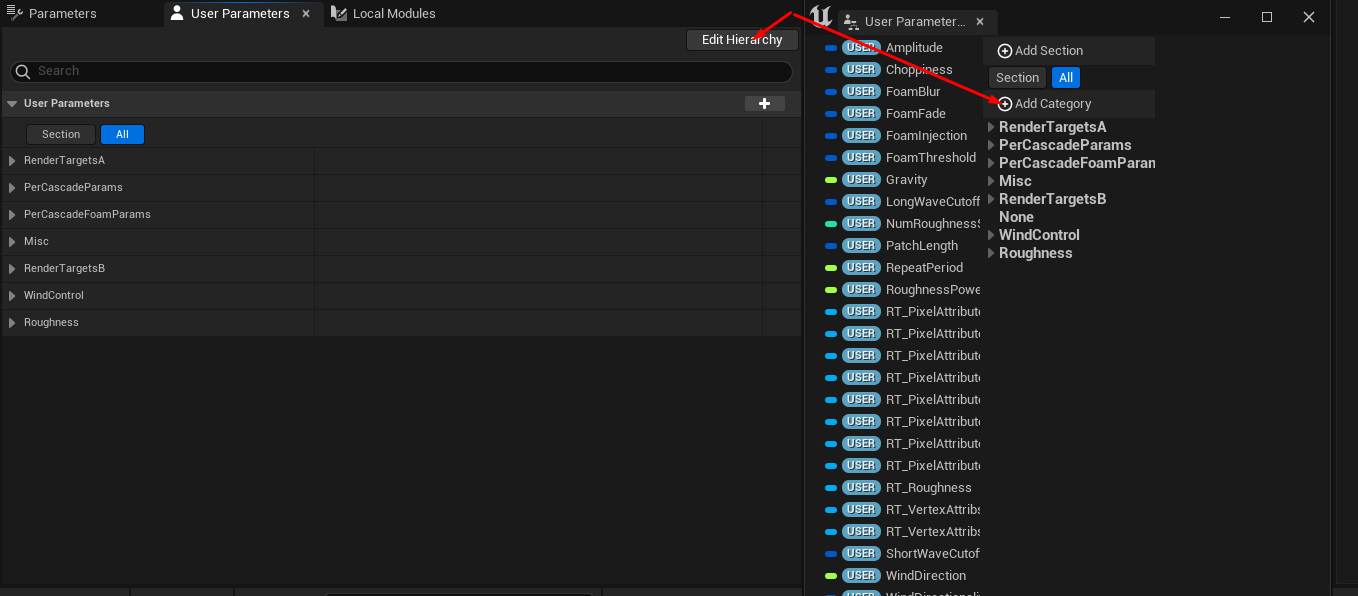Enable All filter in hierarchy editor
Viewport: 1358px width, 596px height.
point(1066,78)
